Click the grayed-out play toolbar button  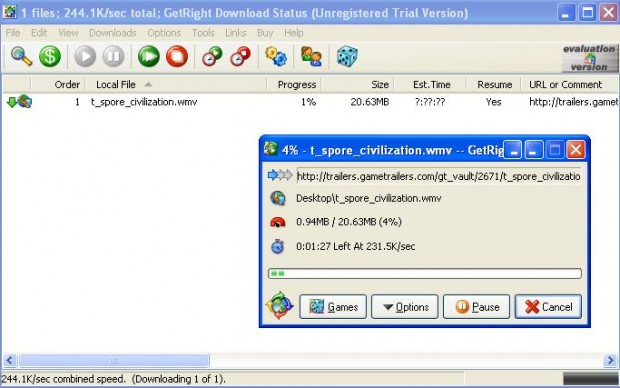[x=85, y=56]
